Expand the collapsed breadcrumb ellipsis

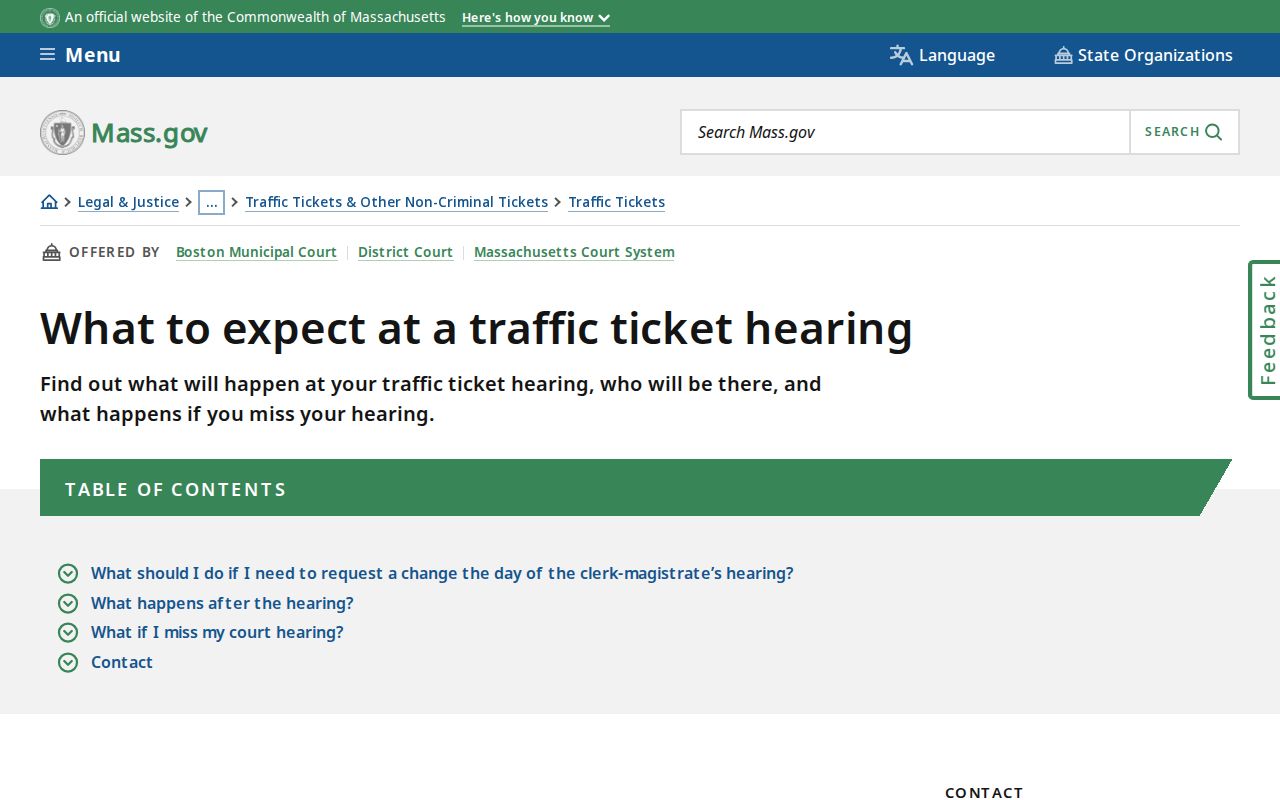[211, 202]
